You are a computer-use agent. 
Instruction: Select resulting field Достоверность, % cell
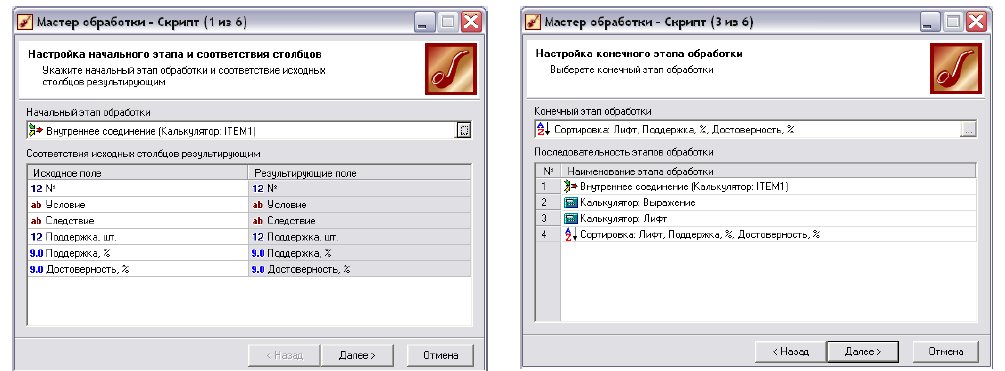tap(360, 270)
